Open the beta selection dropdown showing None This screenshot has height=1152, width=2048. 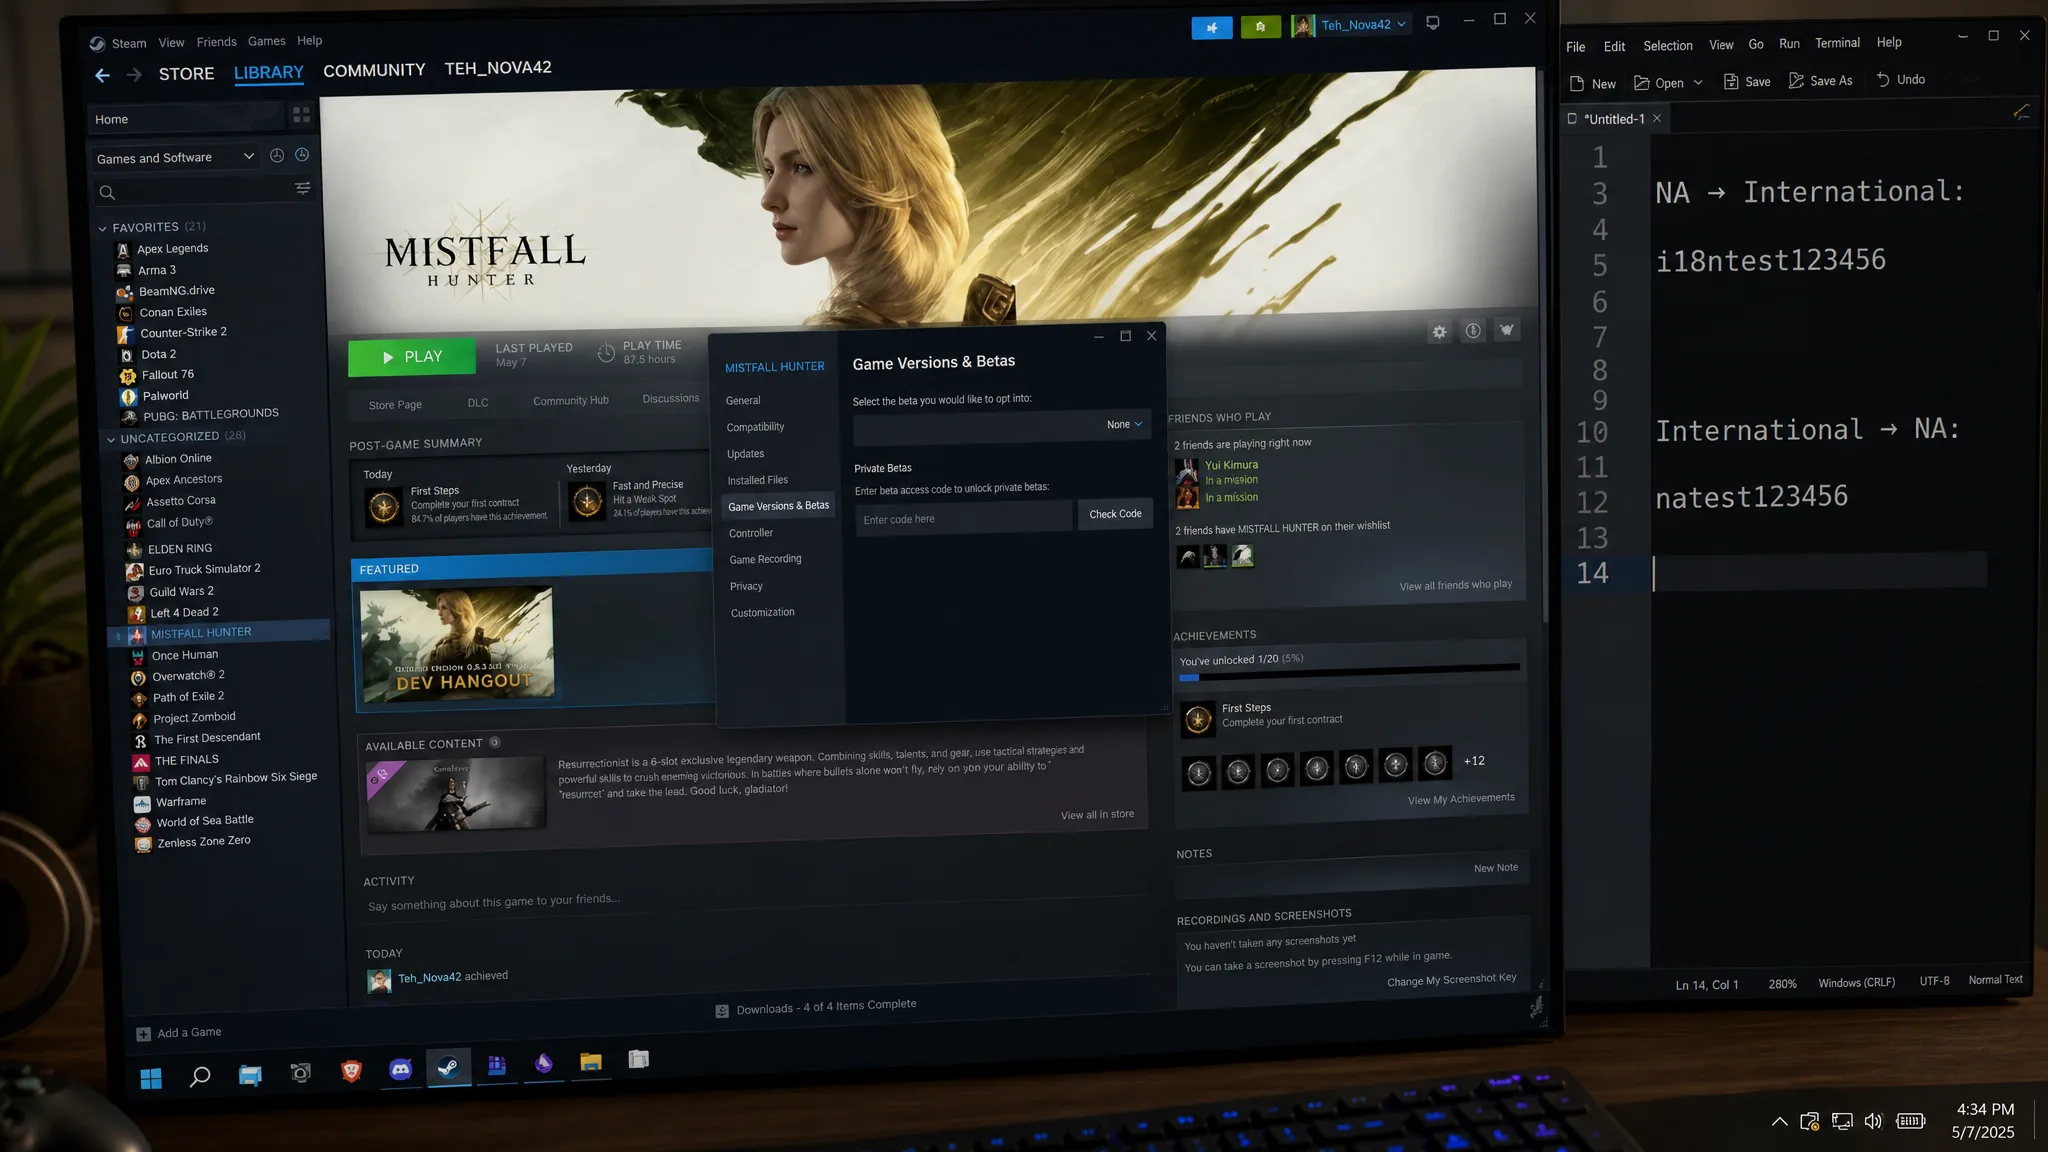tap(1002, 426)
